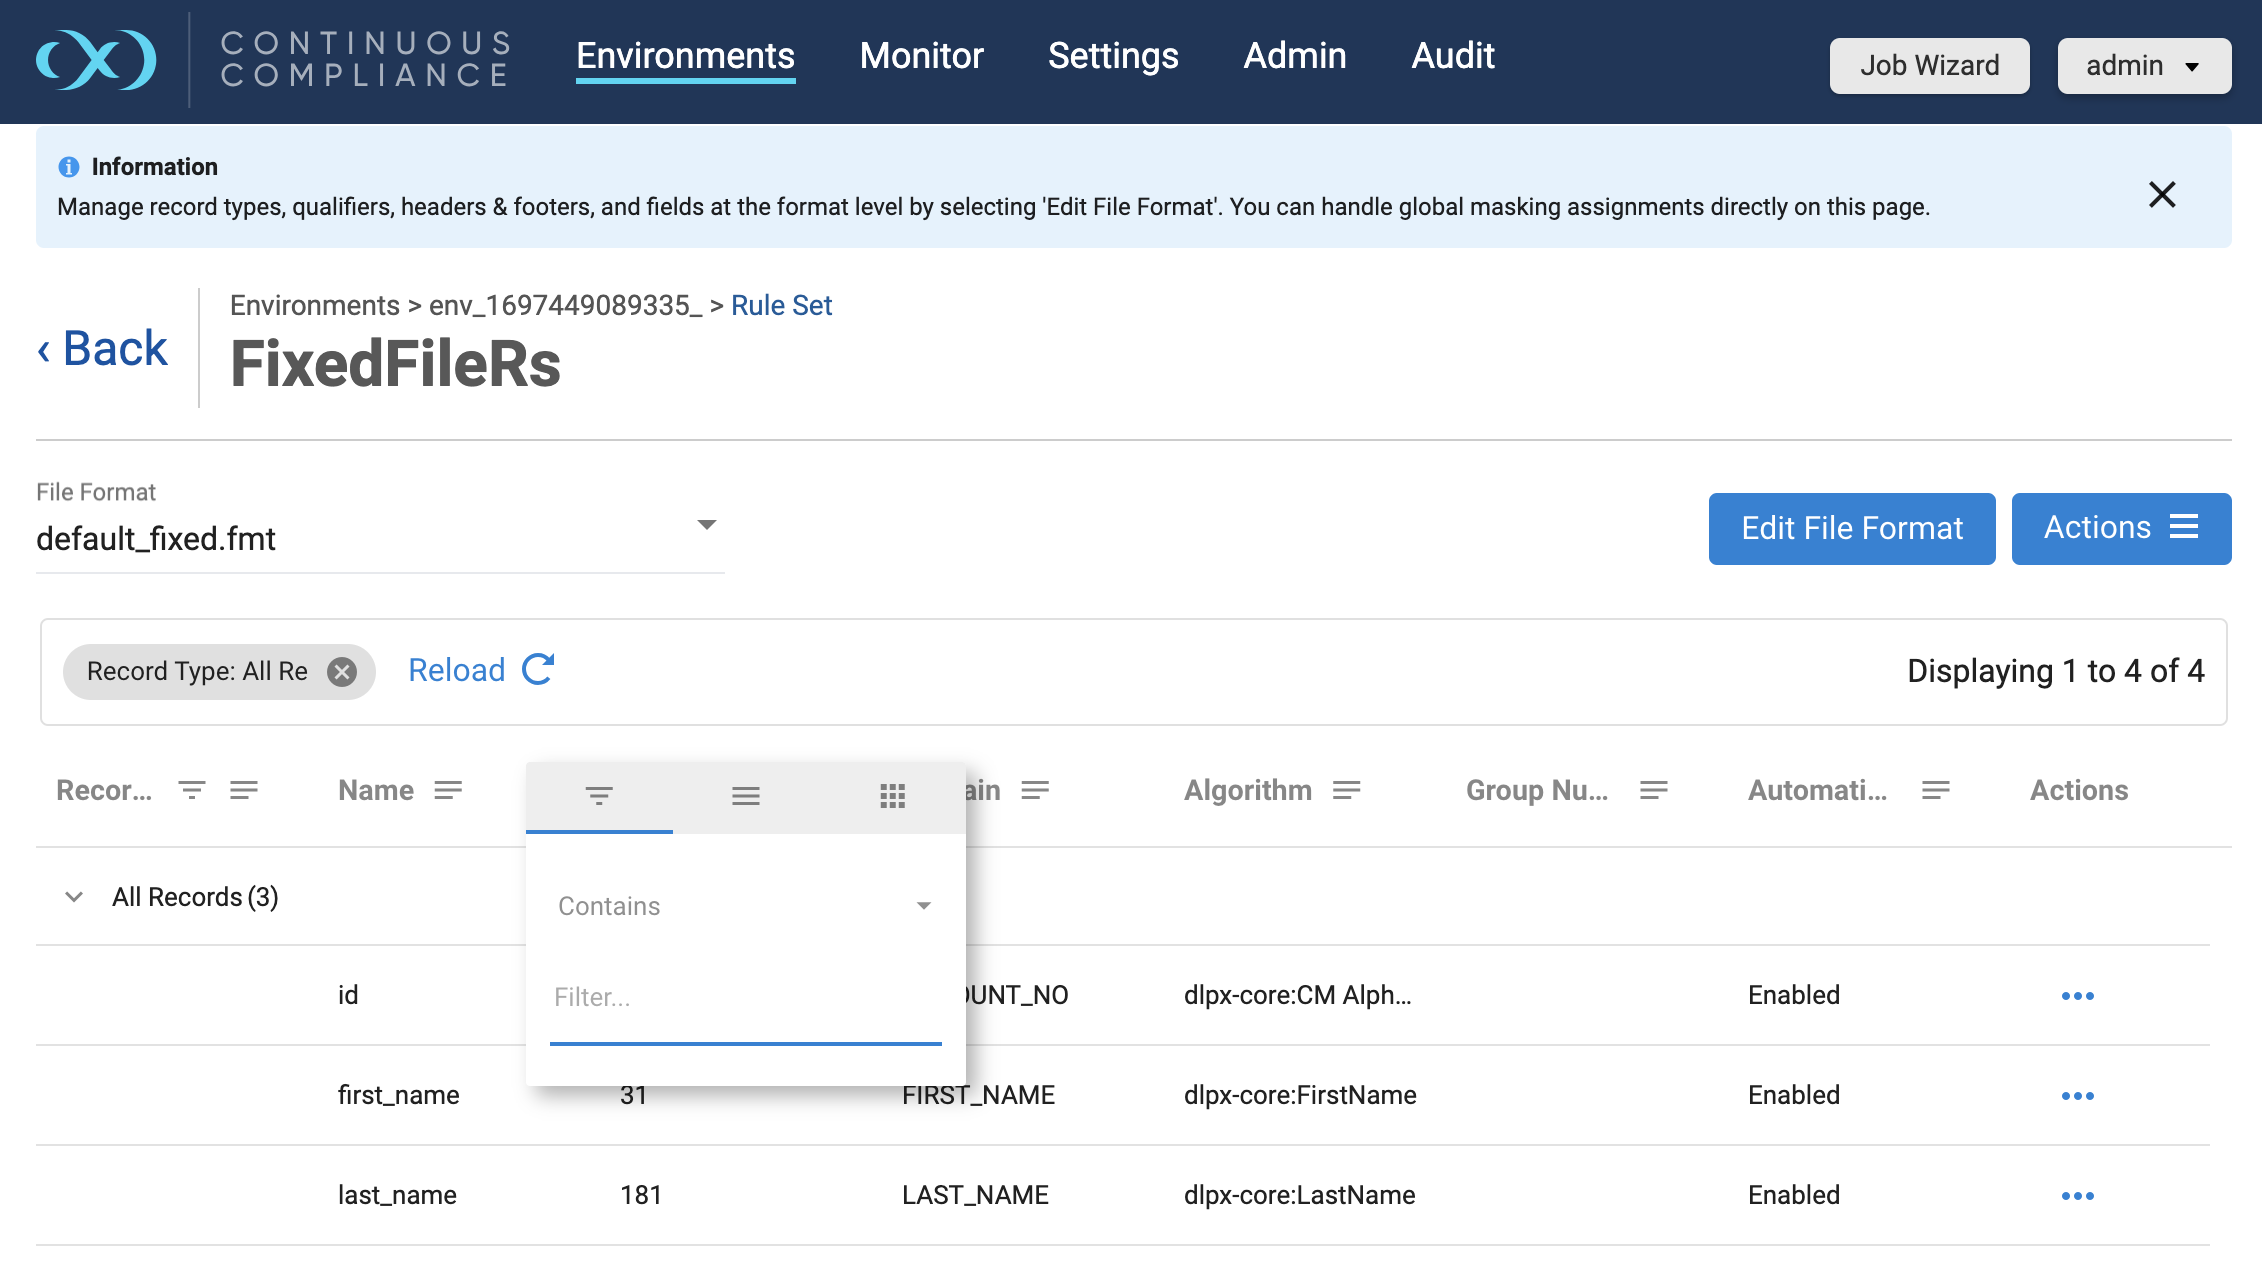Click the Continuous Compliance infinity logo
2262x1284 pixels.
pyautogui.click(x=96, y=60)
